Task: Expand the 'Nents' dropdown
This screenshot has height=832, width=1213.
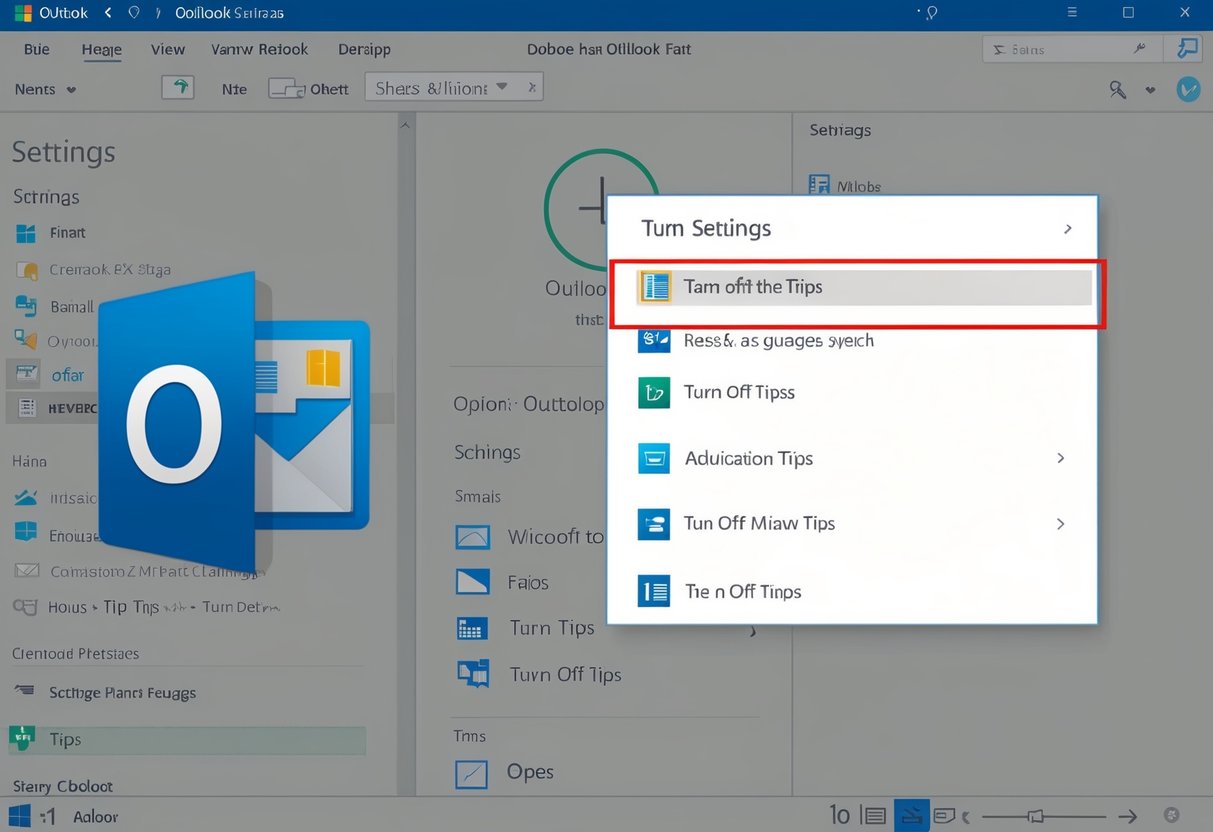Action: click(x=42, y=88)
